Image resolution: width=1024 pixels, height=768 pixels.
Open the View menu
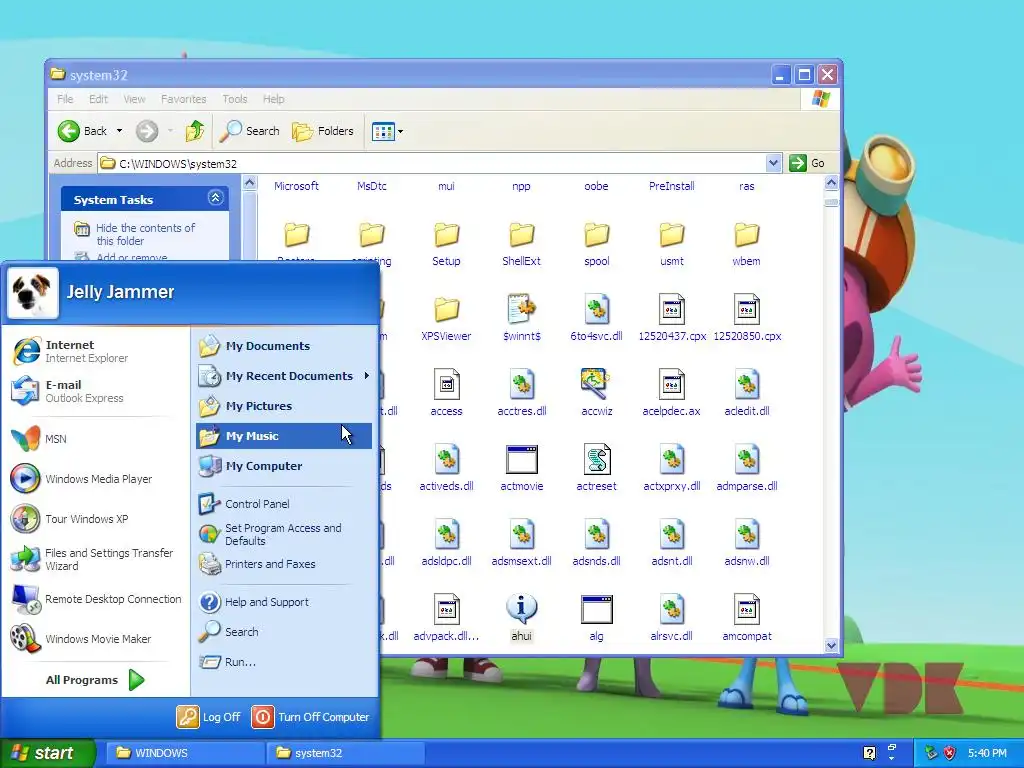(134, 99)
